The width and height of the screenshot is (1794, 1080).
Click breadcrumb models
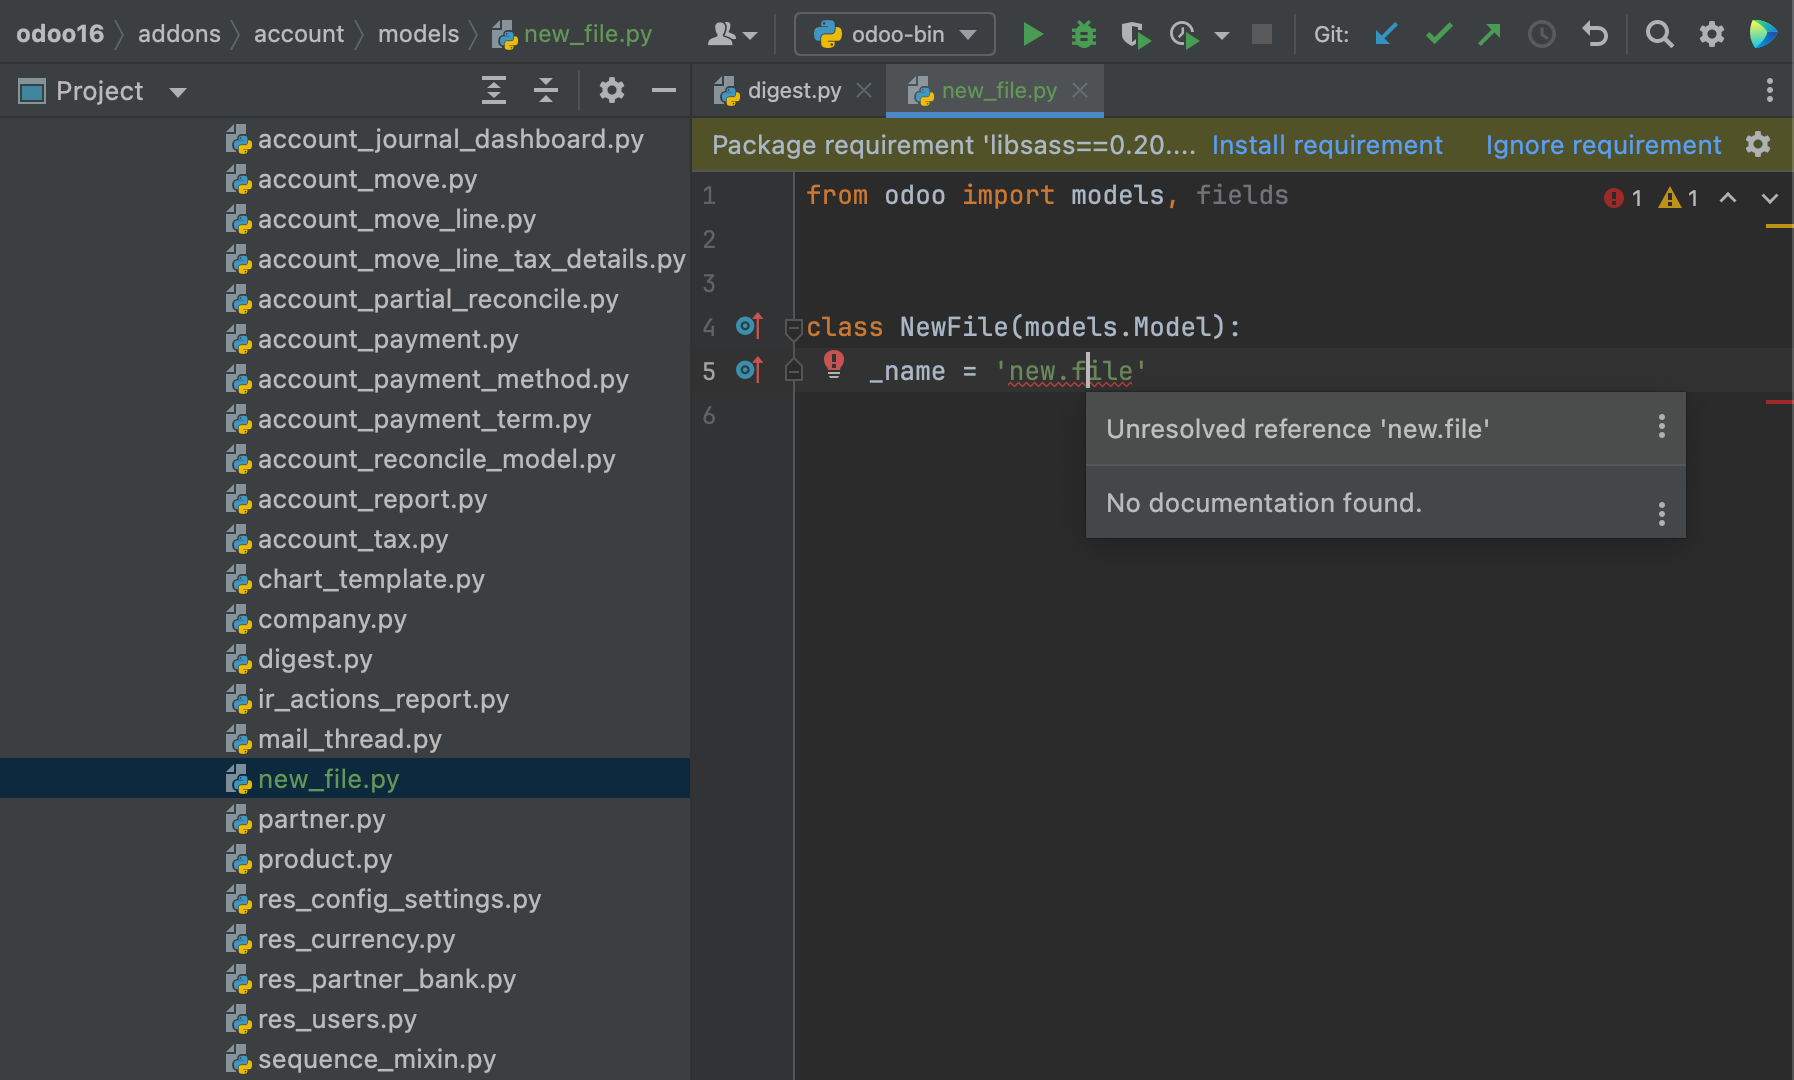(418, 34)
